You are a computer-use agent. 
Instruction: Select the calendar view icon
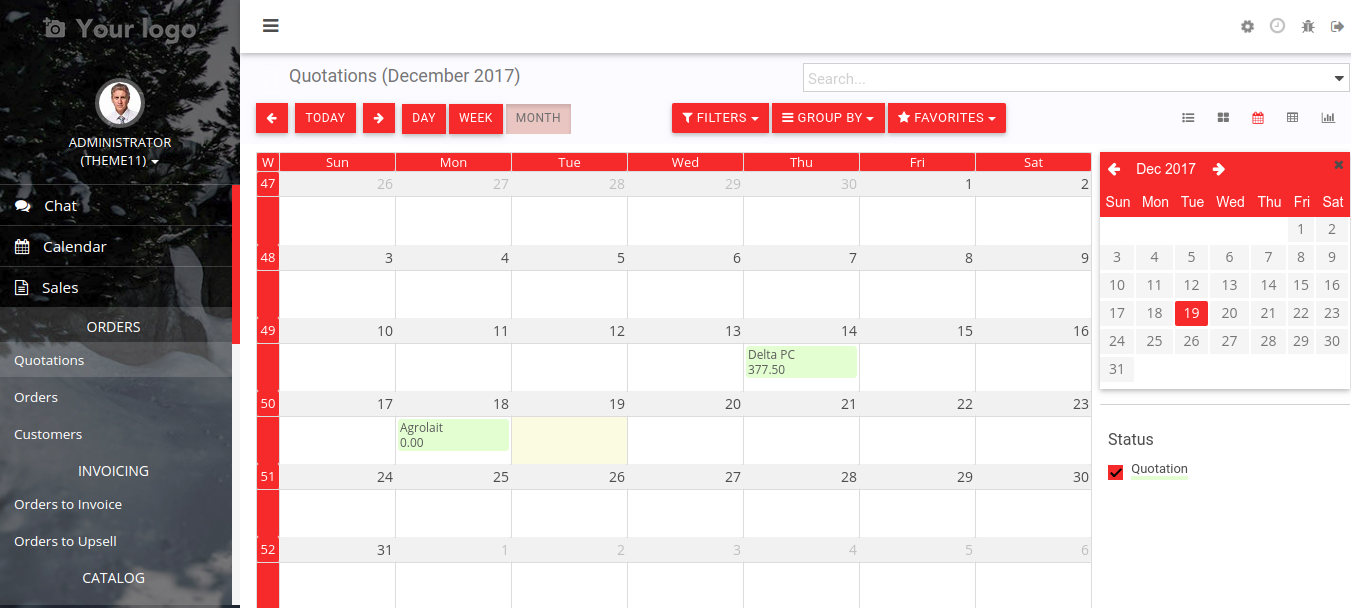(x=1258, y=118)
